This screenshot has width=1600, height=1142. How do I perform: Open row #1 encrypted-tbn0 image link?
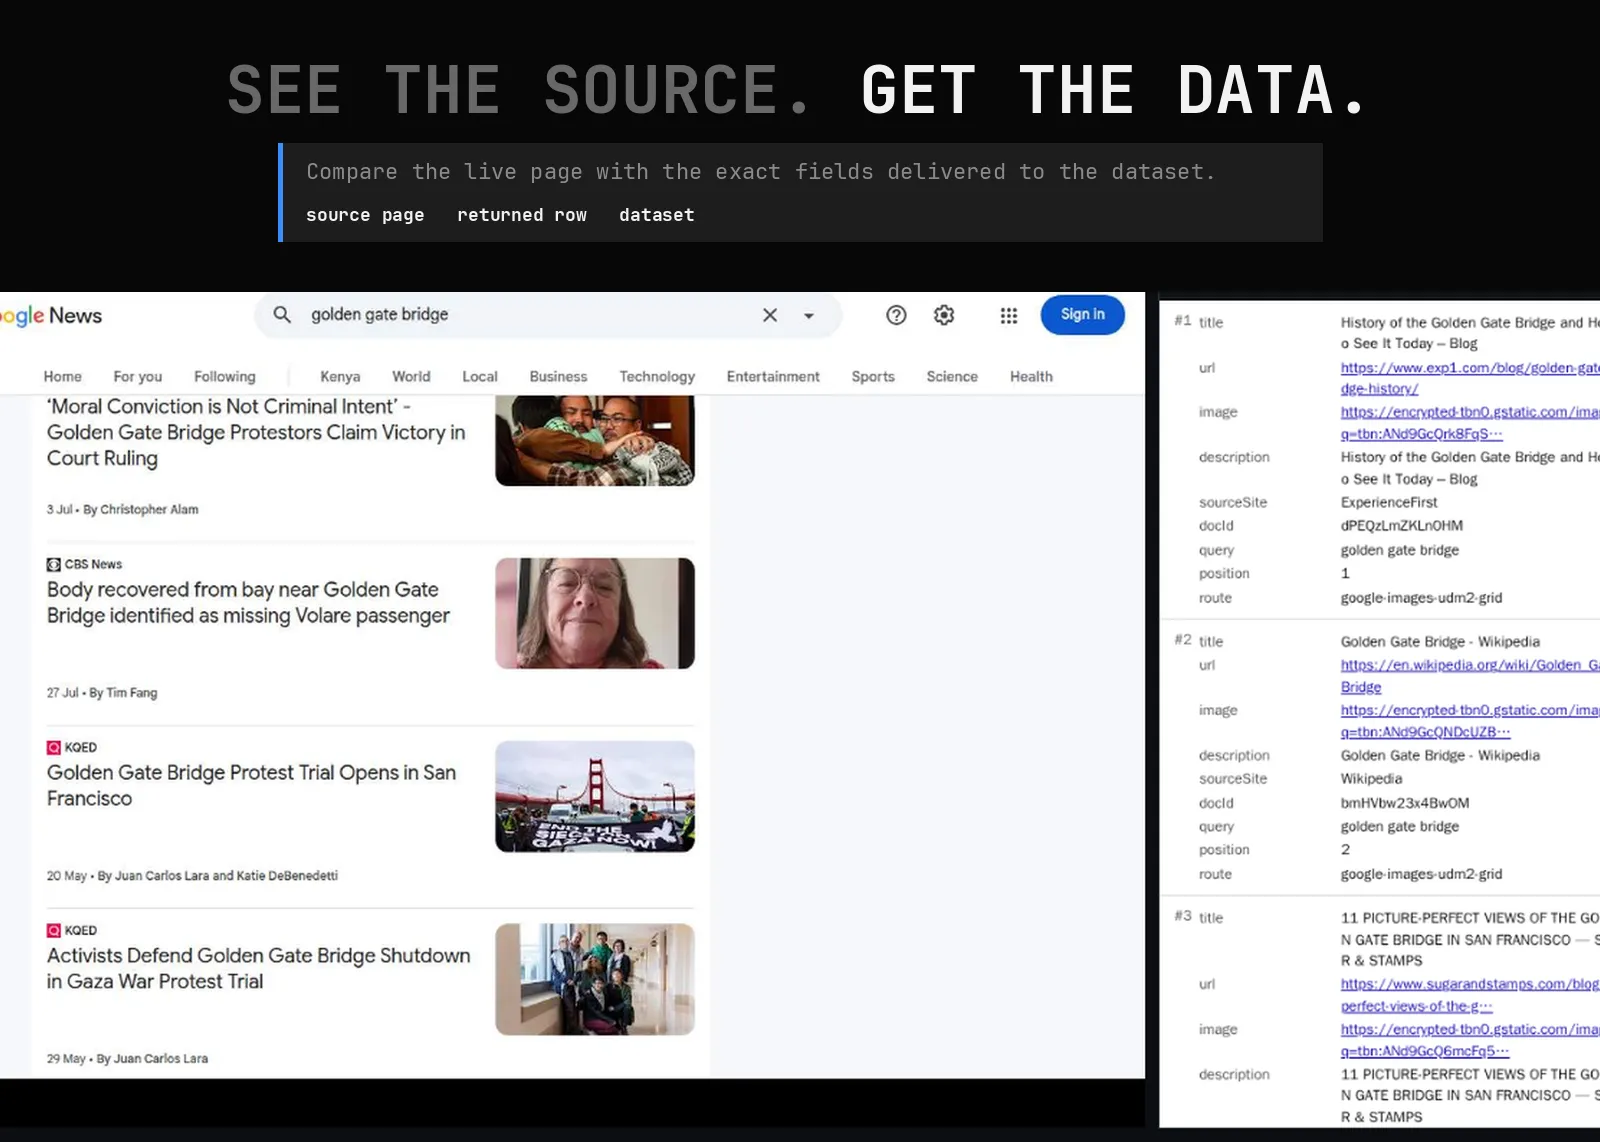click(1470, 422)
